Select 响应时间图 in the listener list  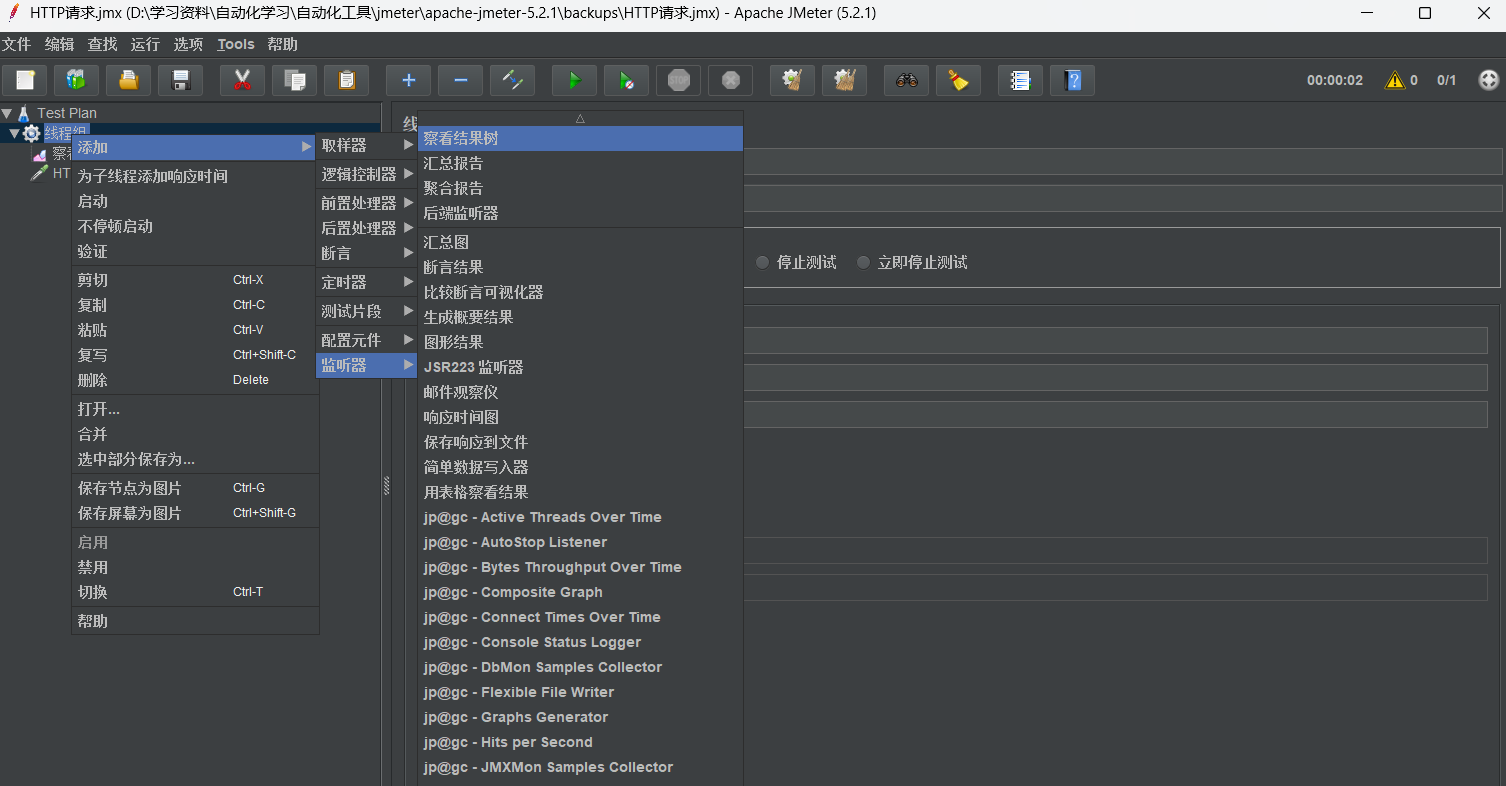tap(581, 417)
